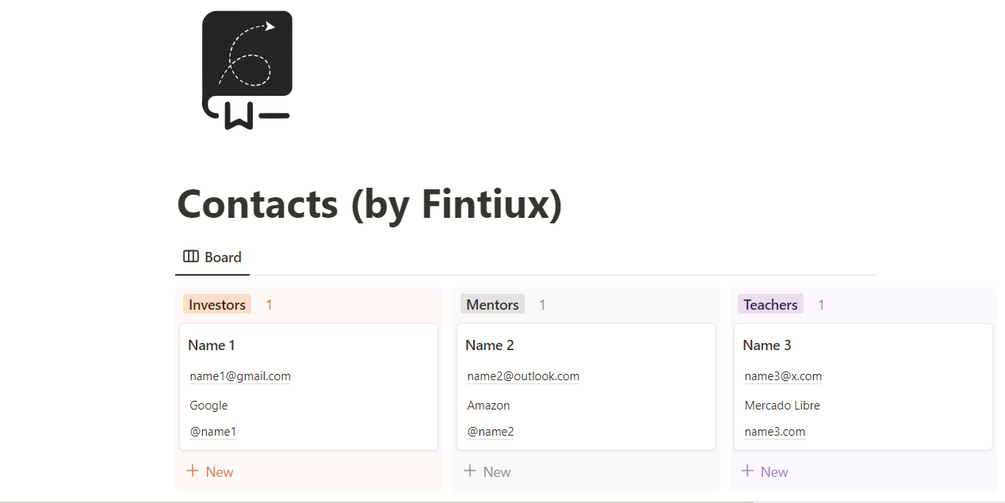Select the Investors group tag
The width and height of the screenshot is (1005, 503).
click(x=217, y=305)
